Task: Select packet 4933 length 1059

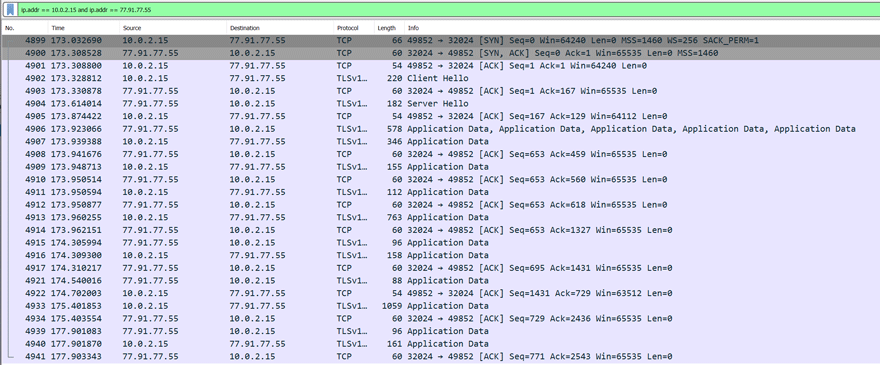Action: tap(440, 306)
